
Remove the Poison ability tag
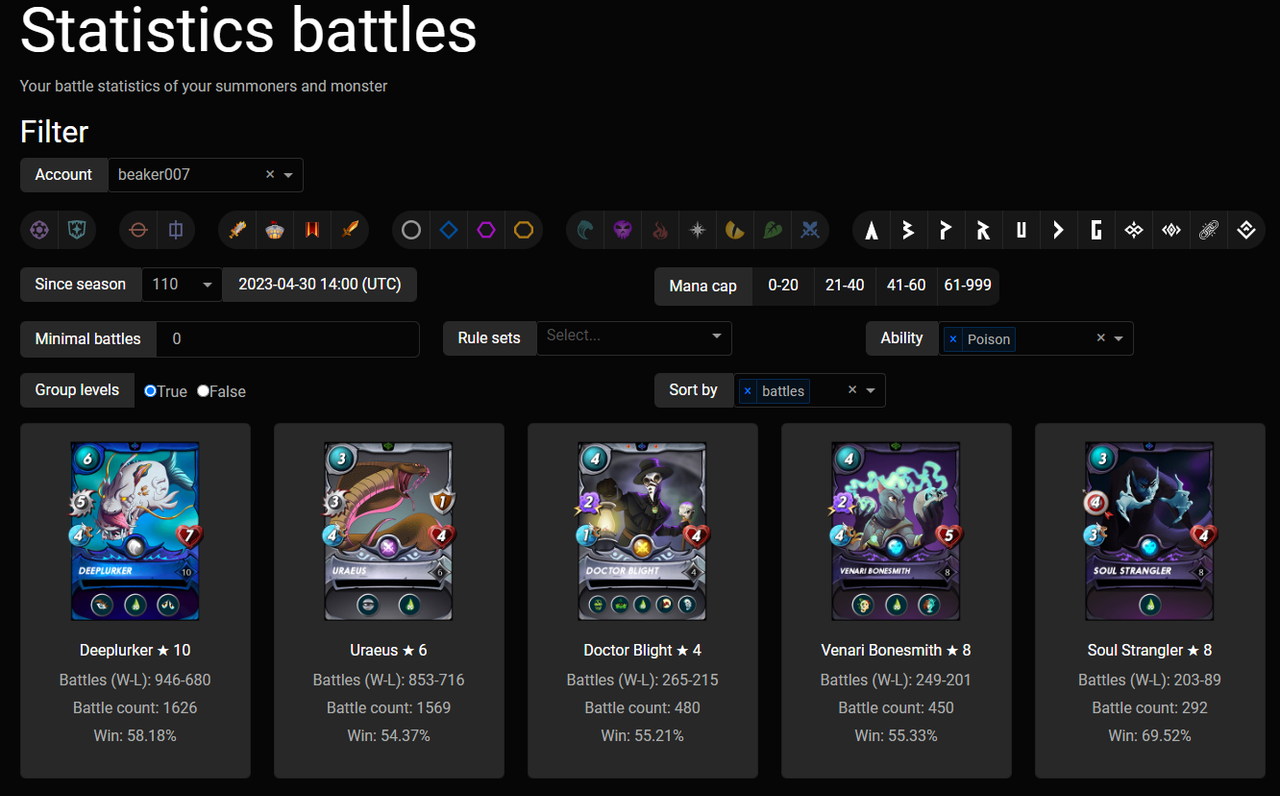[953, 339]
